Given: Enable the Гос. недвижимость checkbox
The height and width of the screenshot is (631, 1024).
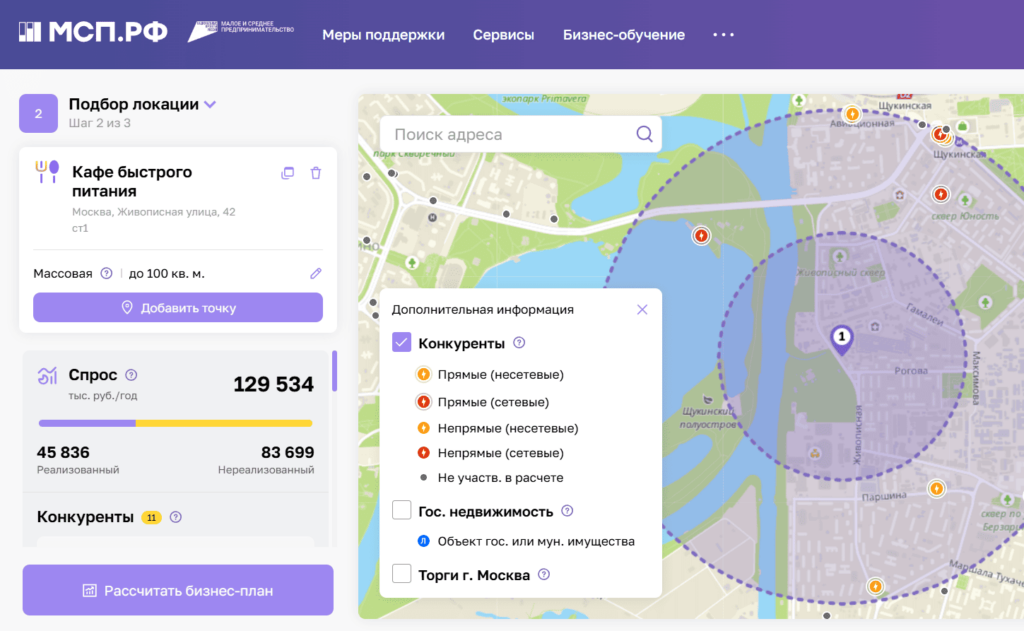Looking at the screenshot, I should [x=402, y=511].
